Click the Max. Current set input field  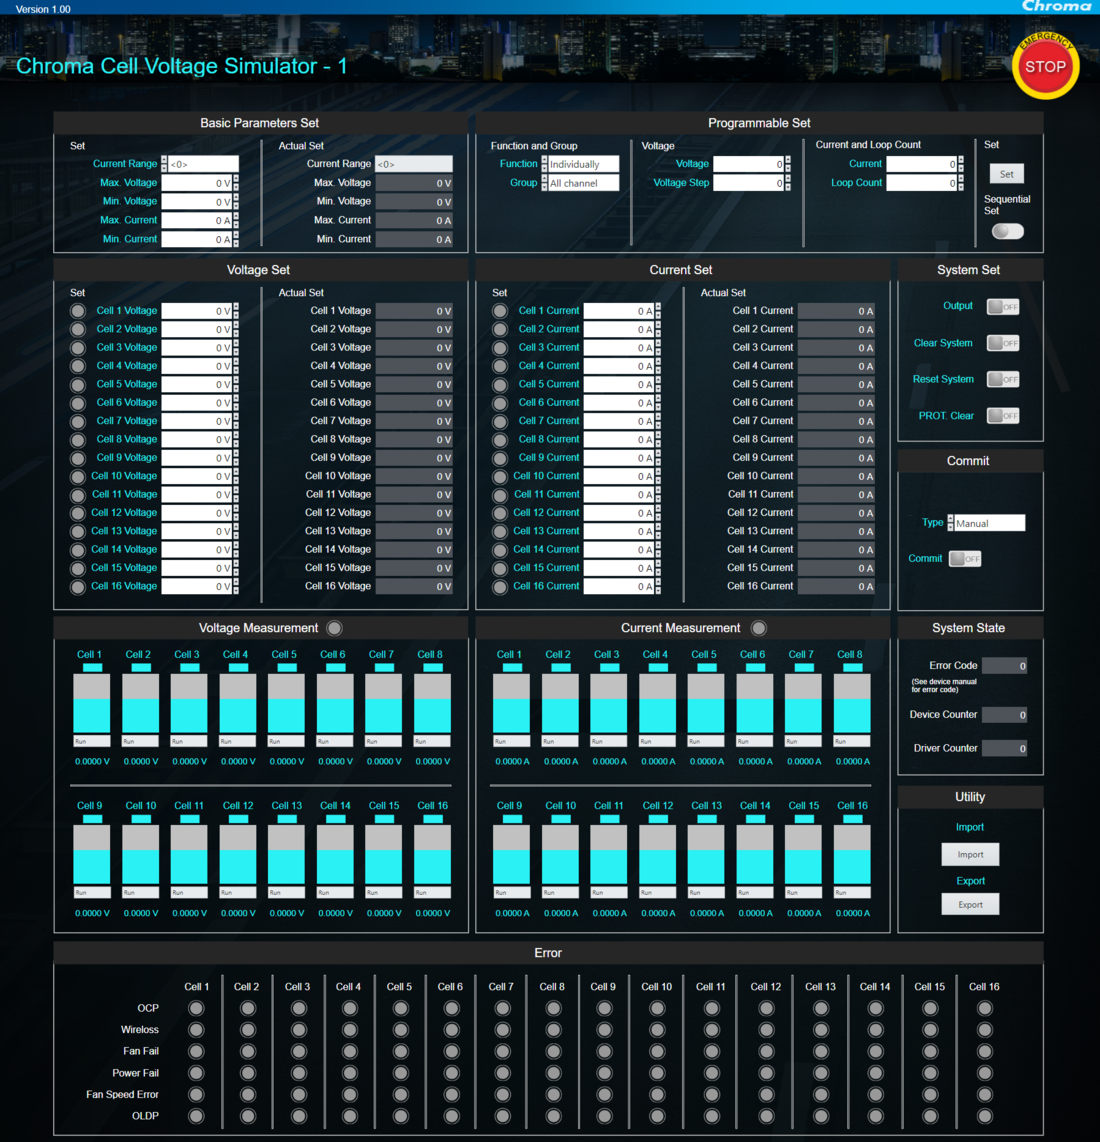197,220
